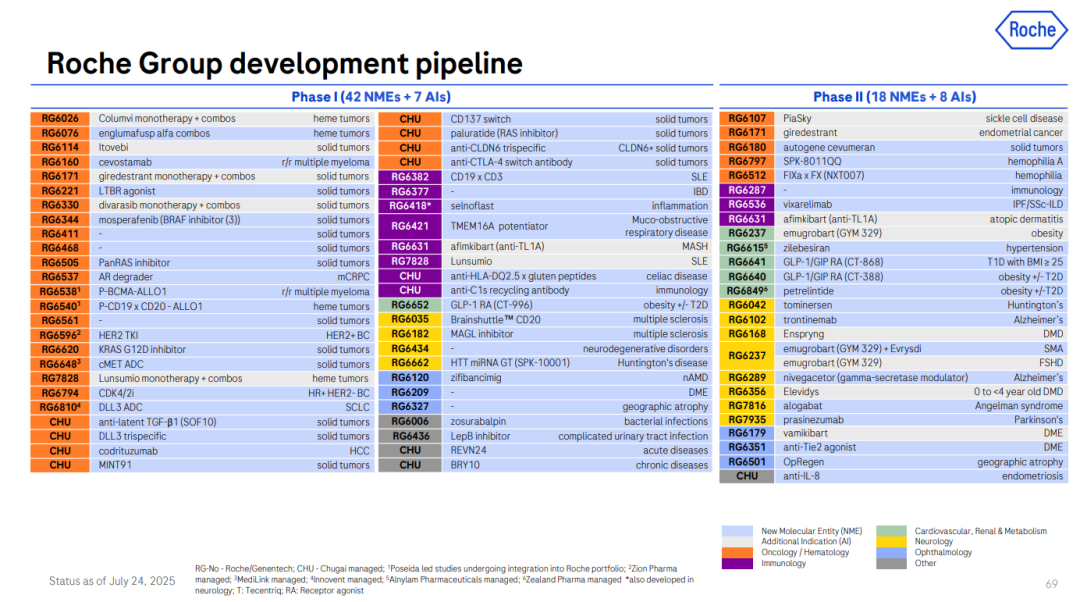The height and width of the screenshot is (602, 1080).
Task: Select the DLL3 ADC entry
Action: (121, 408)
